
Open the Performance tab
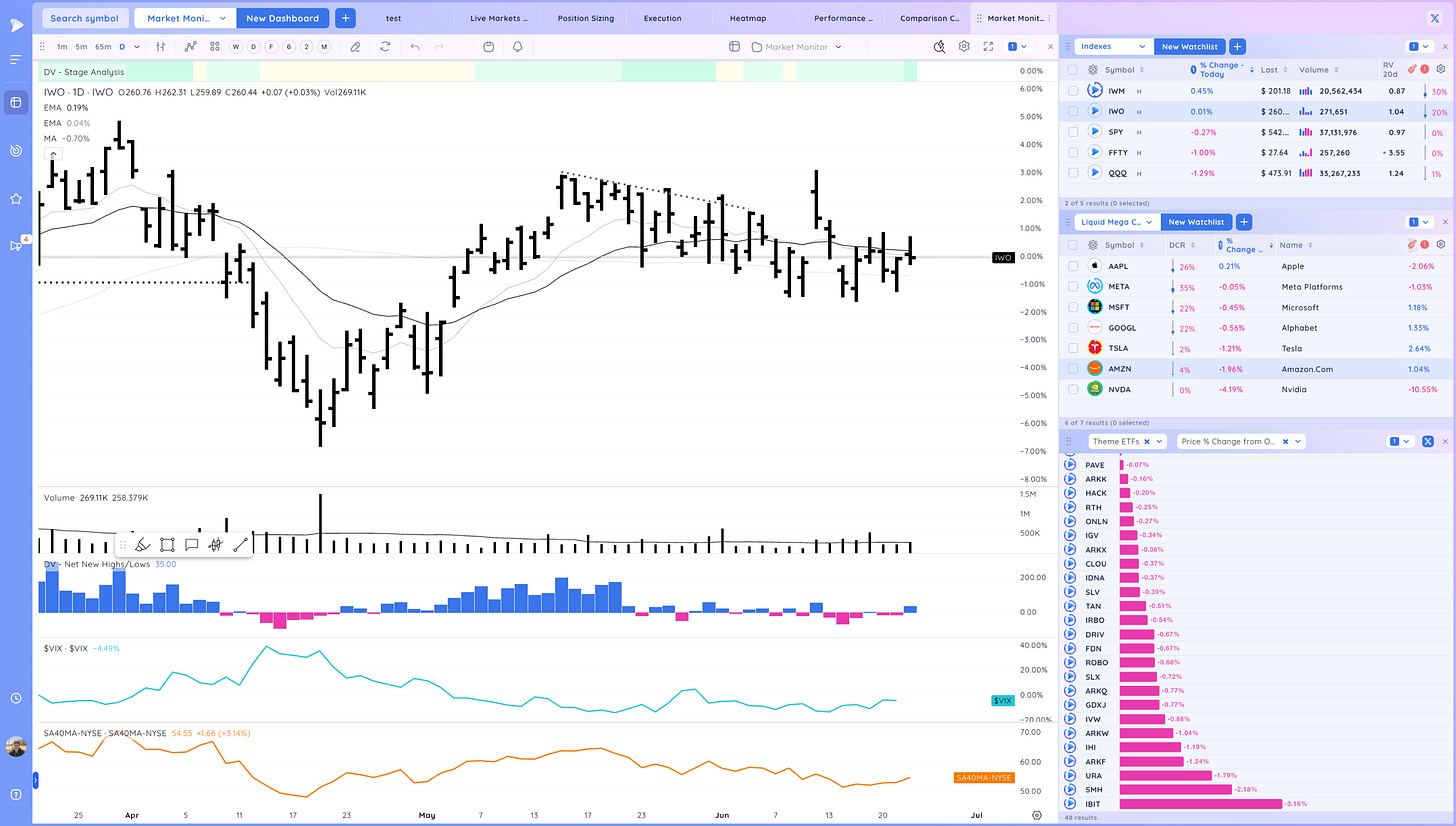(842, 18)
